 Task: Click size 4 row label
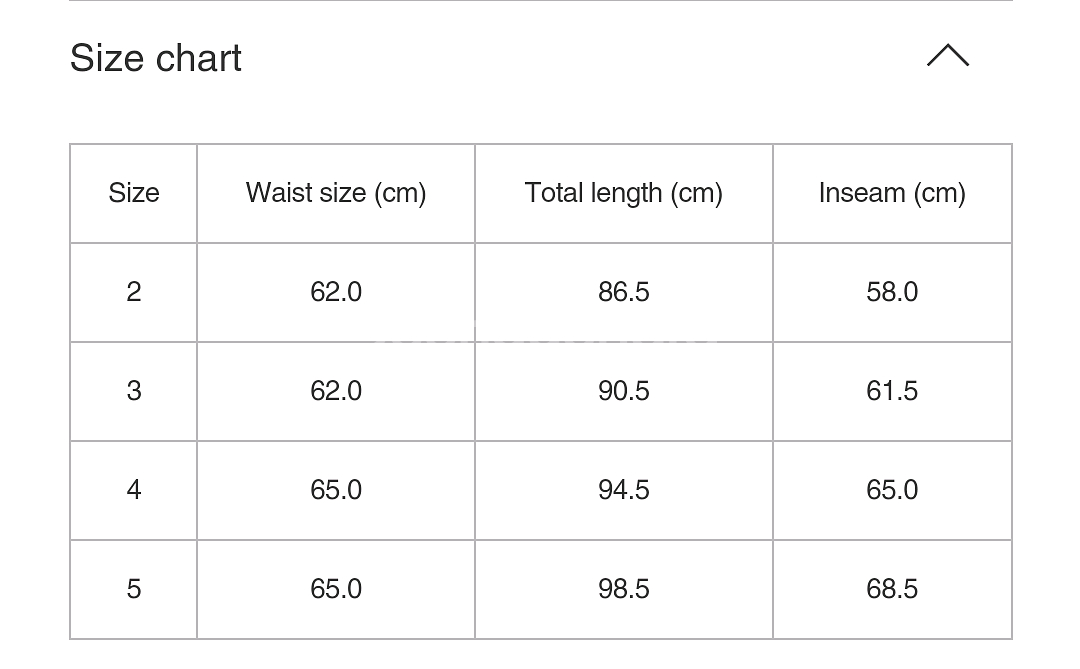coord(134,490)
